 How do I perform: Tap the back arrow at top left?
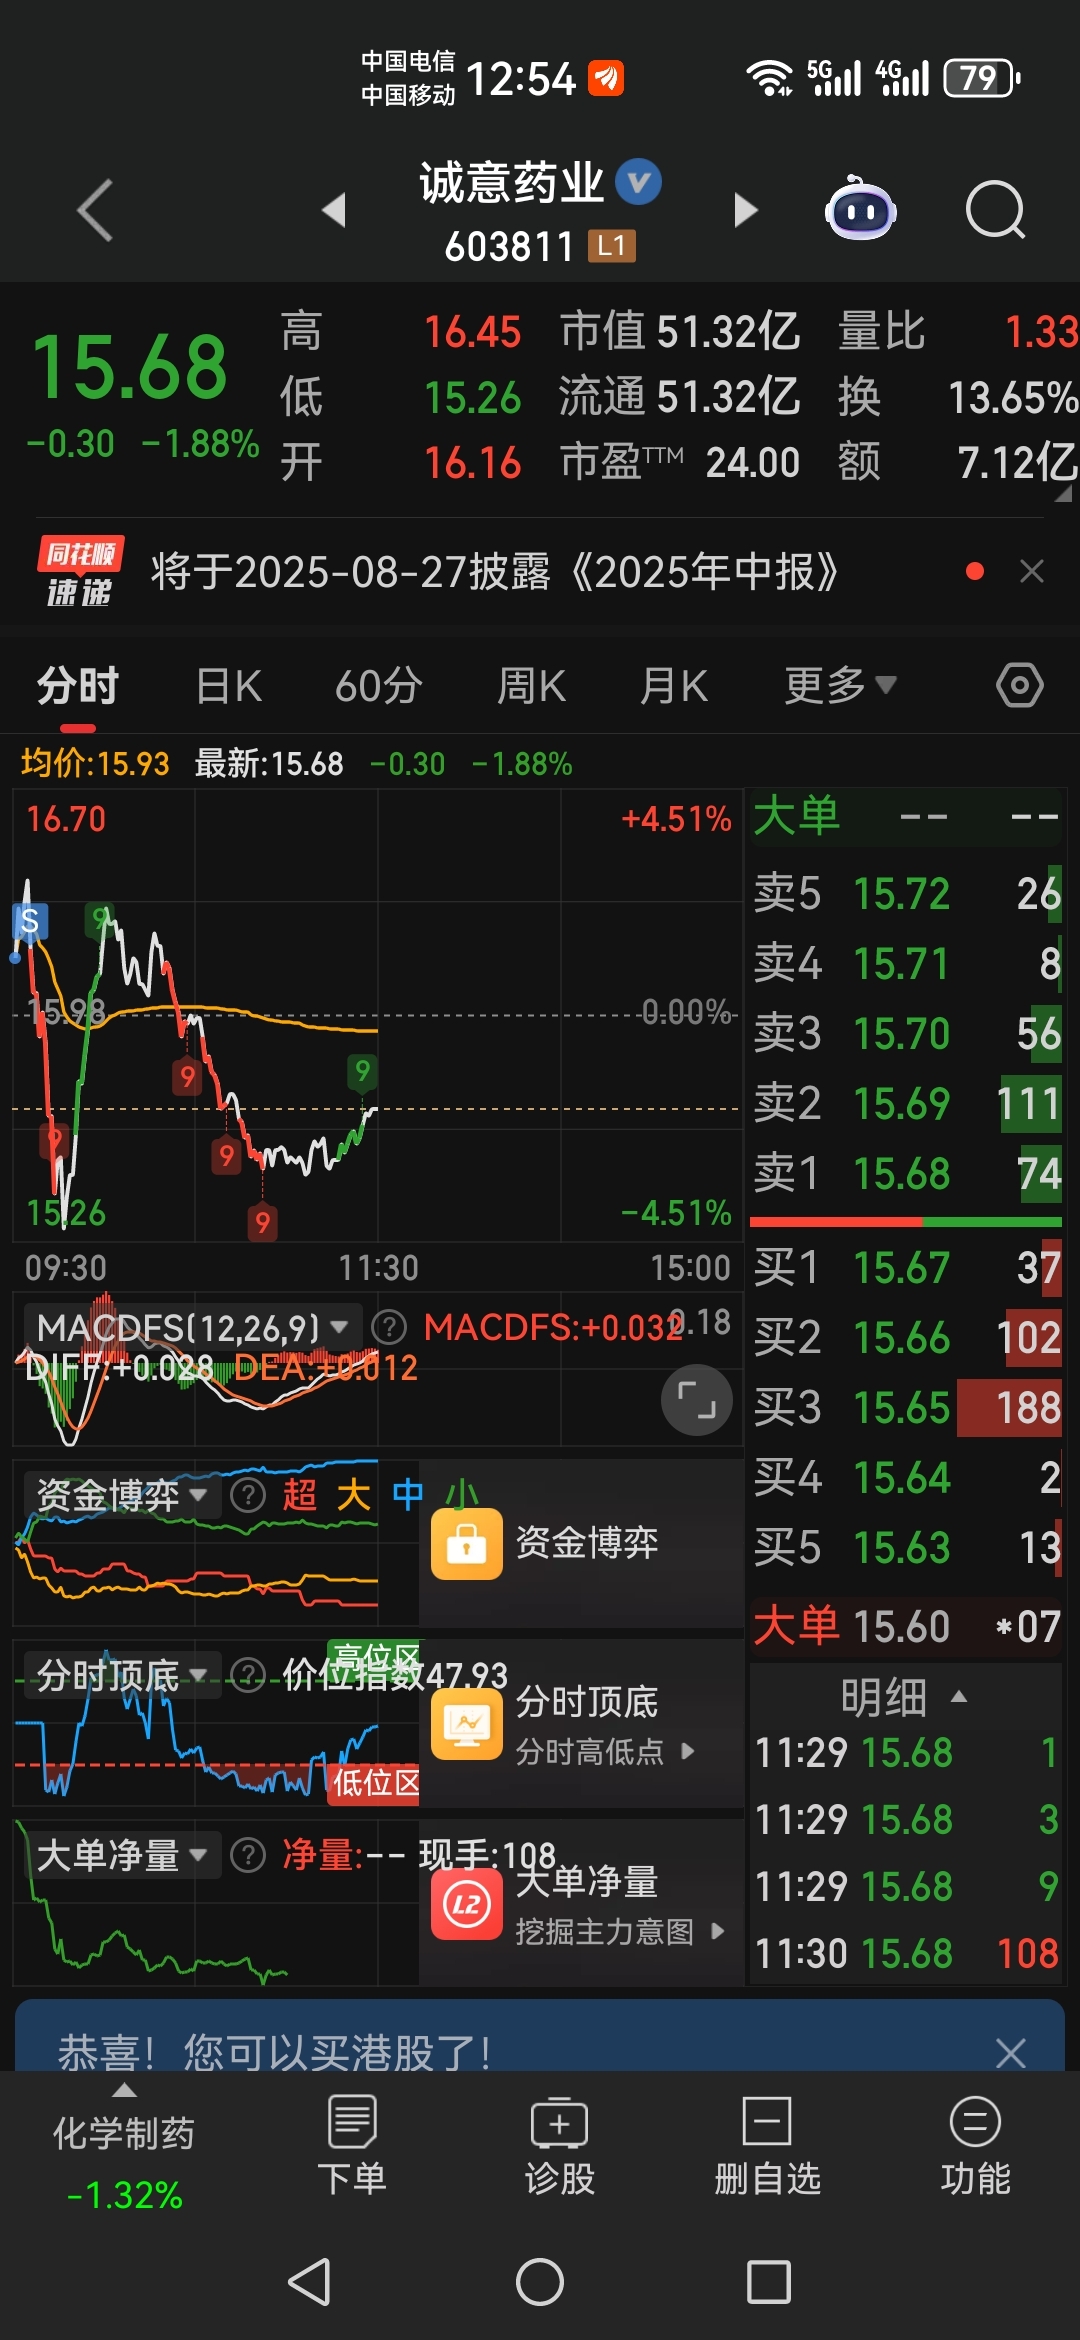pos(96,210)
